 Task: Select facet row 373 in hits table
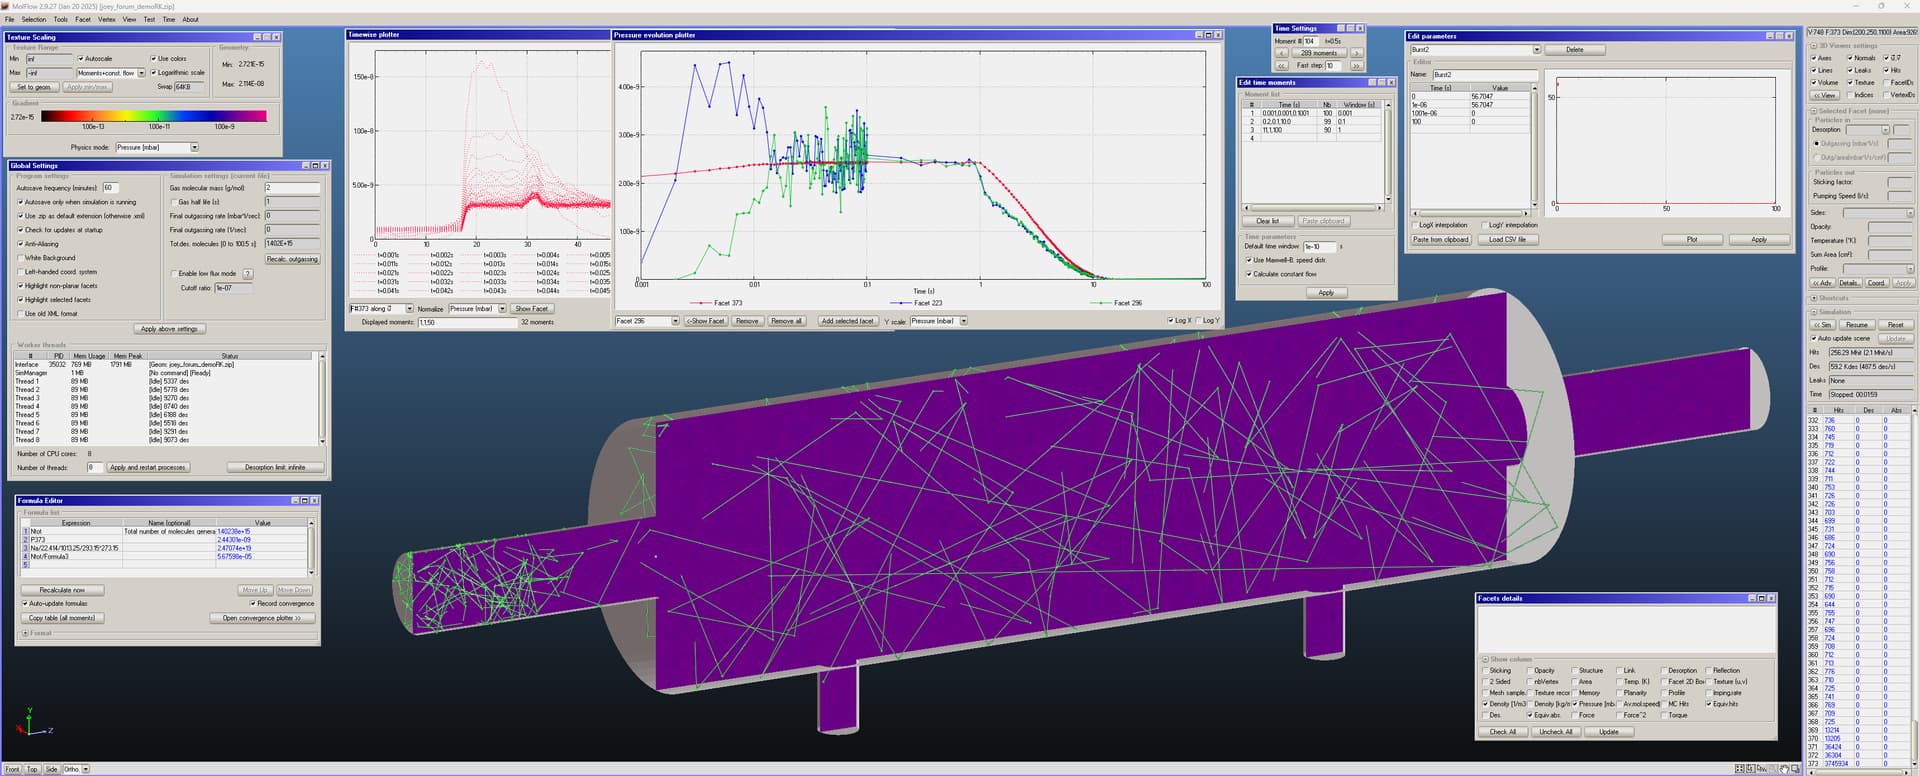pyautogui.click(x=1858, y=763)
